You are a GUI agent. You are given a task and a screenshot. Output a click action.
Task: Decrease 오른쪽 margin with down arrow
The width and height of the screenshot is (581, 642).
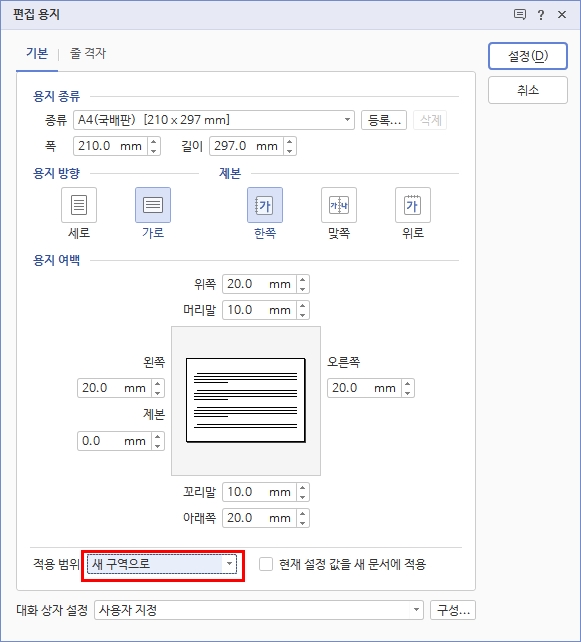tap(407, 393)
